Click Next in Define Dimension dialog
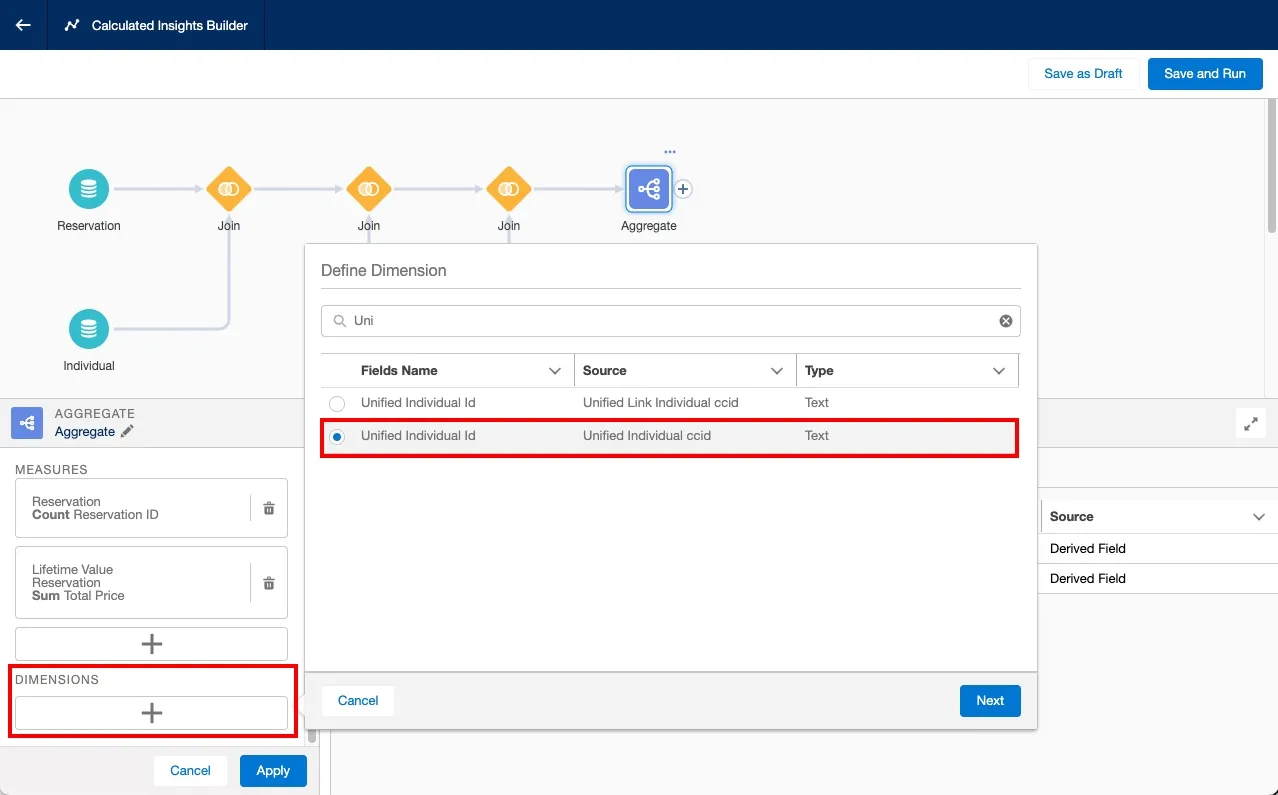Viewport: 1278px width, 795px height. pos(989,701)
